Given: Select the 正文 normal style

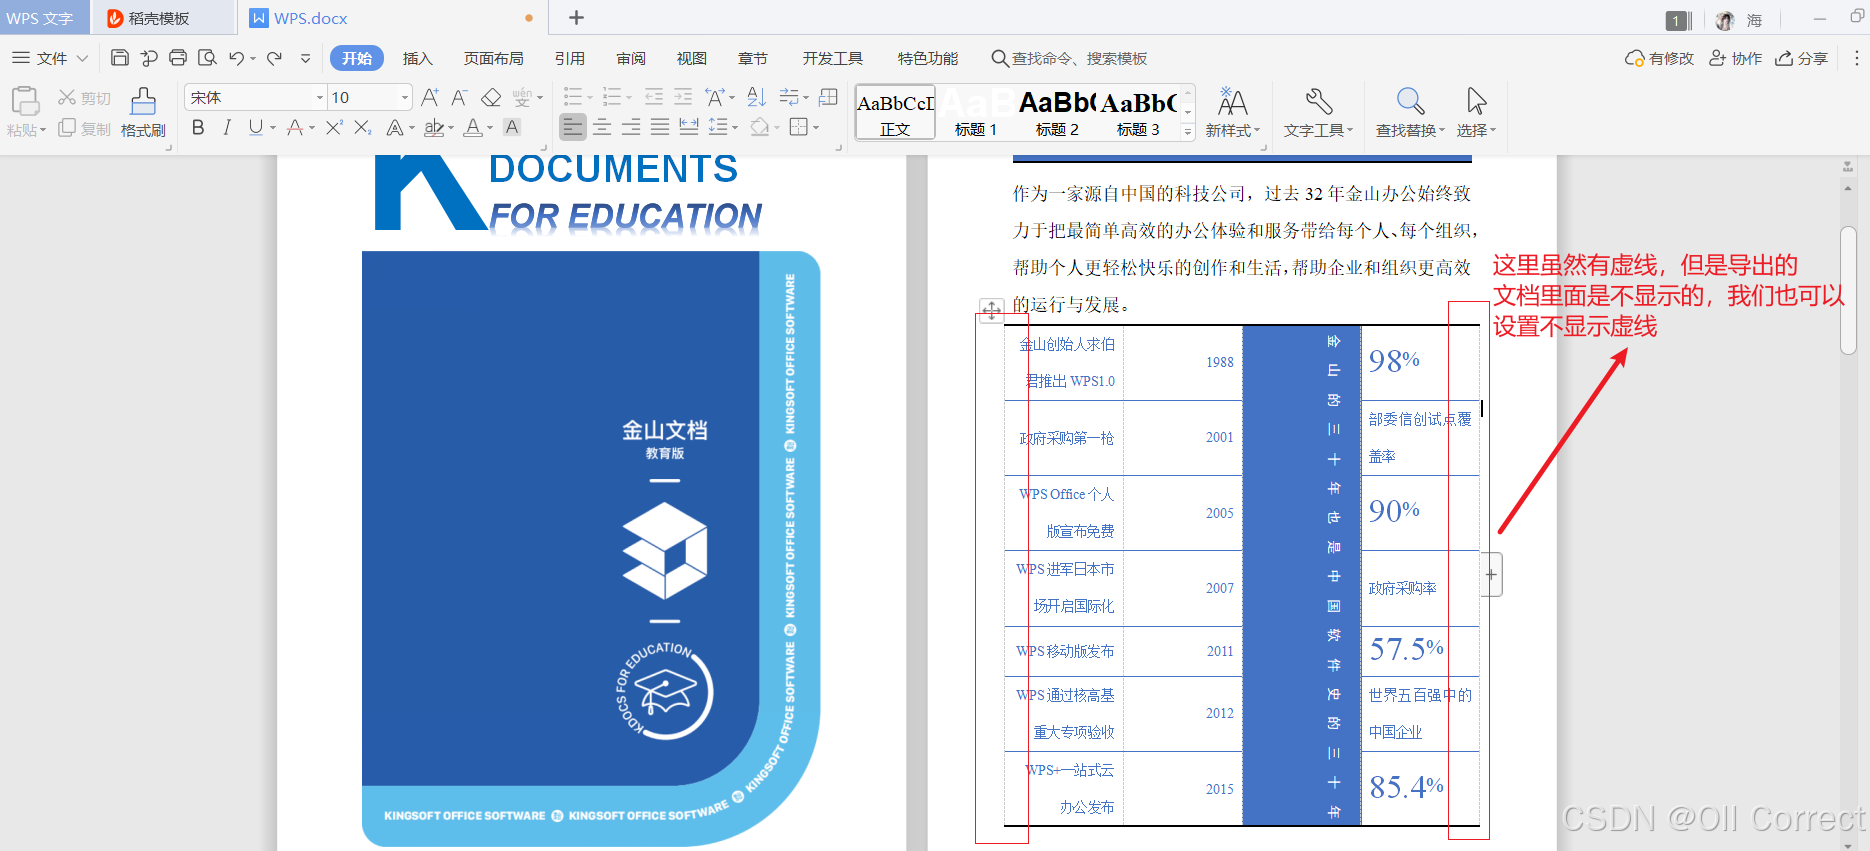Looking at the screenshot, I should click(x=895, y=112).
